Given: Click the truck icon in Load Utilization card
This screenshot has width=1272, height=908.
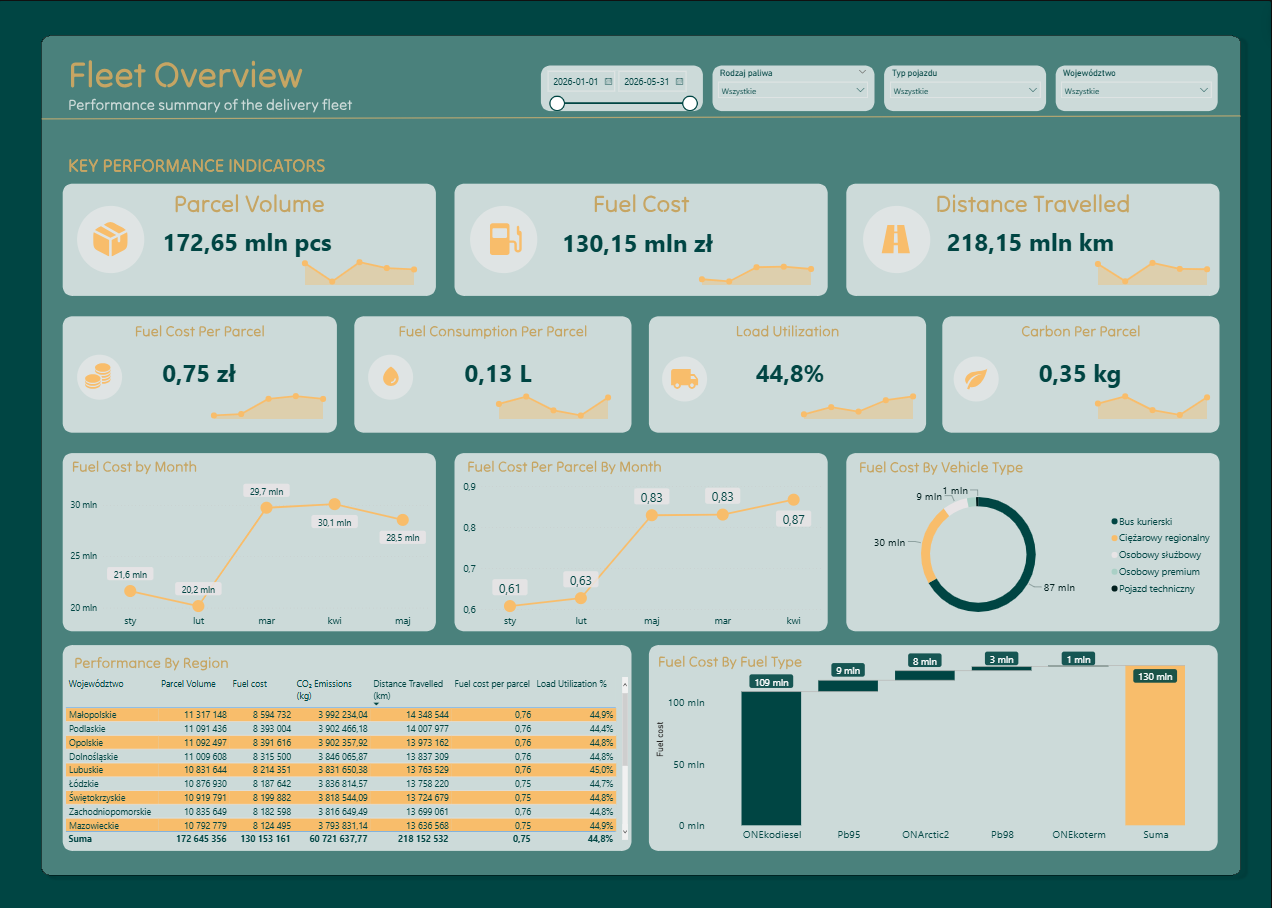Looking at the screenshot, I should (685, 379).
